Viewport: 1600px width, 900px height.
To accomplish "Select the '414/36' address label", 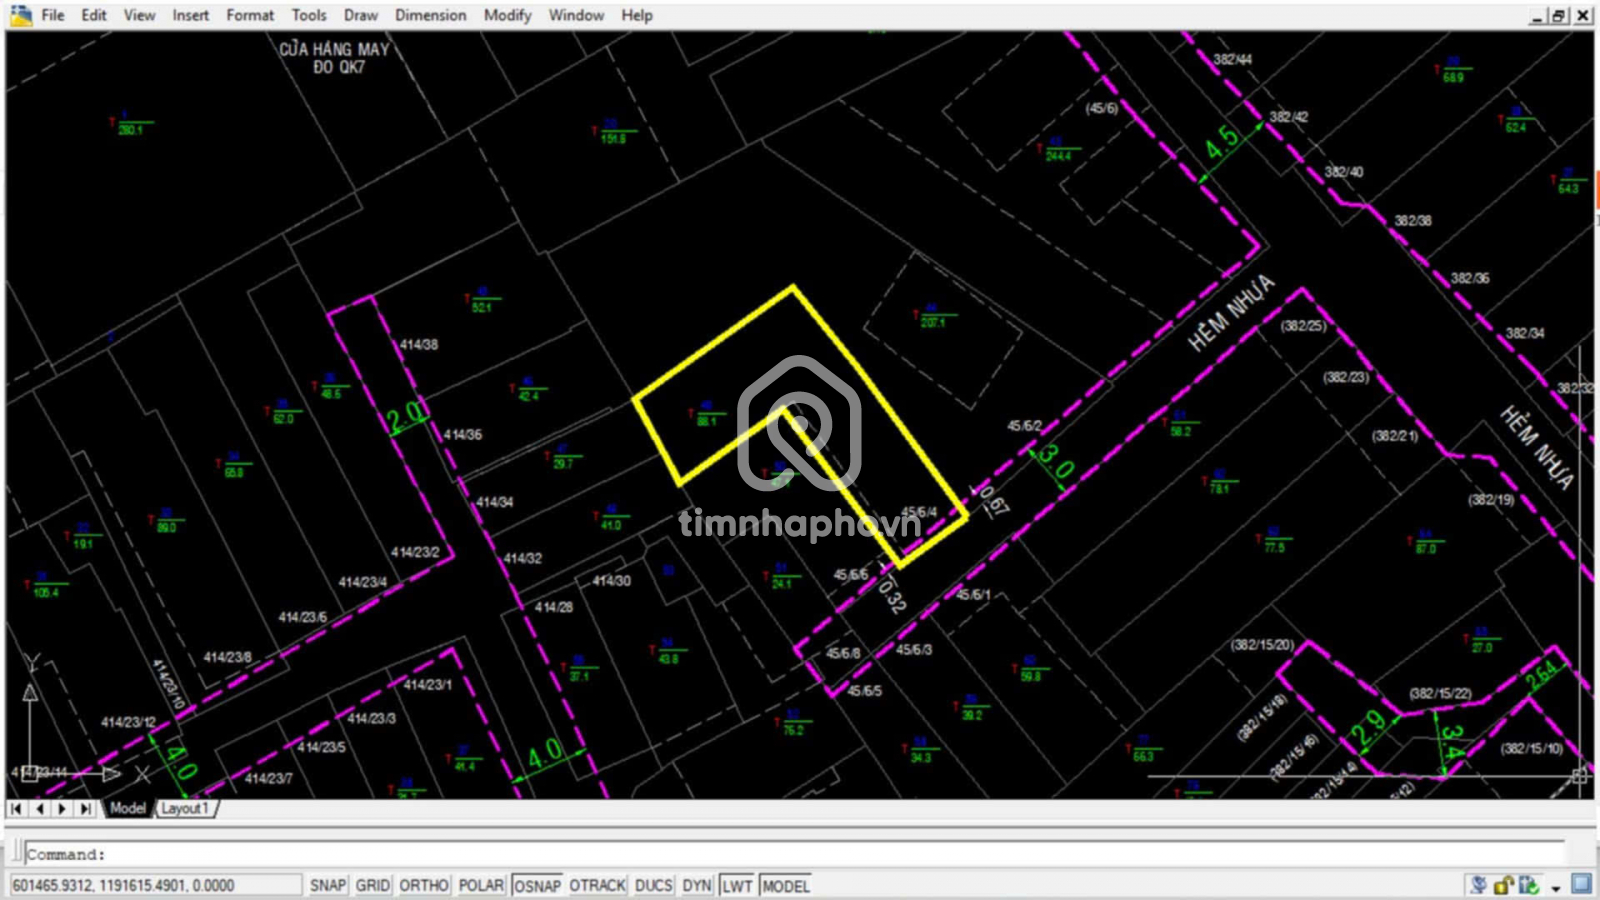I will 463,434.
